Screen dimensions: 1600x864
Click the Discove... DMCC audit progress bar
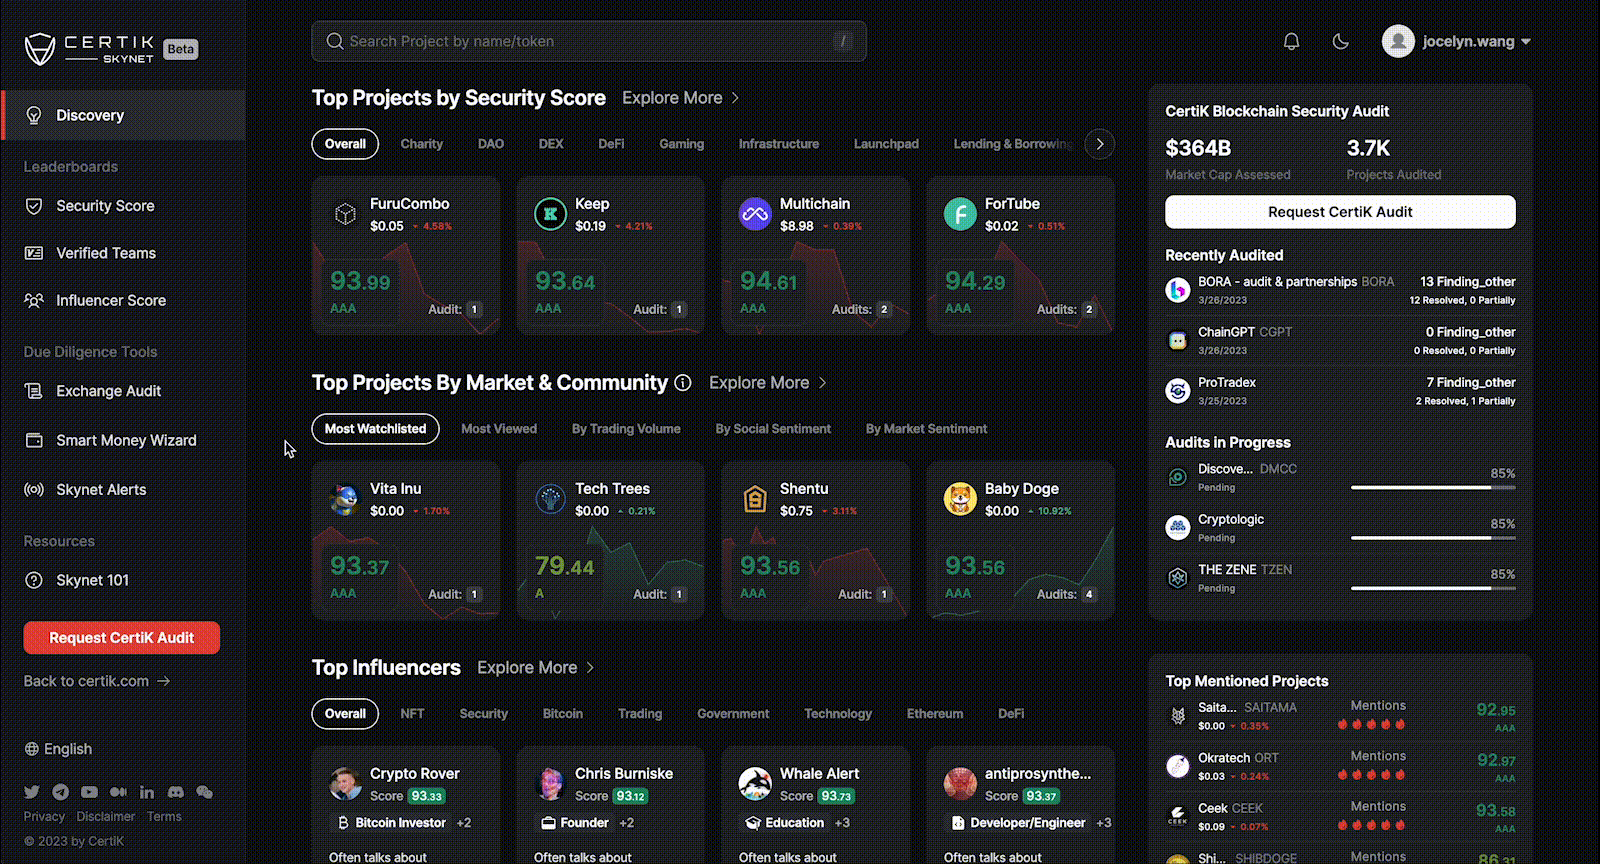pos(1433,487)
